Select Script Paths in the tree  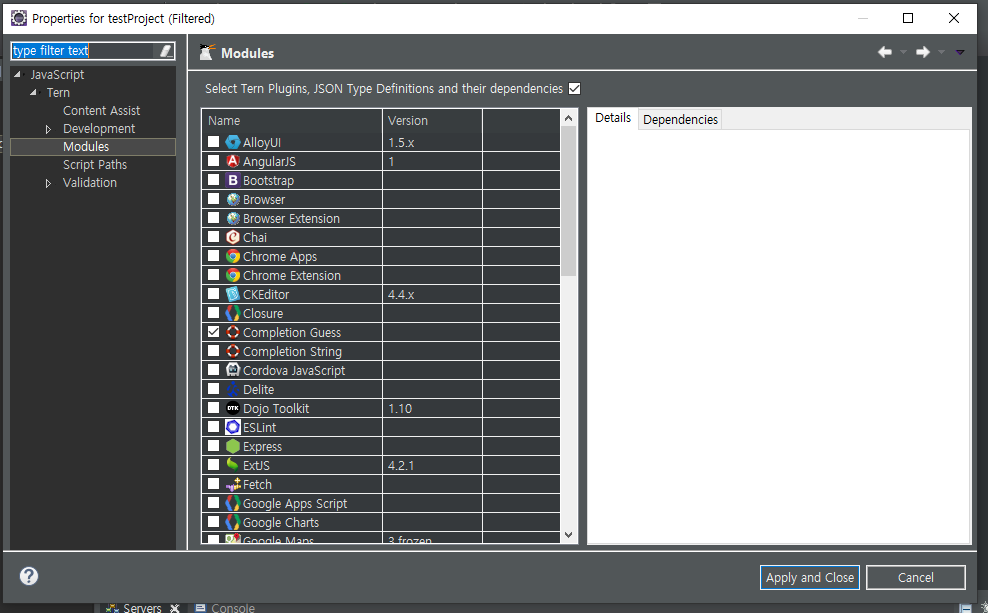pyautogui.click(x=95, y=165)
